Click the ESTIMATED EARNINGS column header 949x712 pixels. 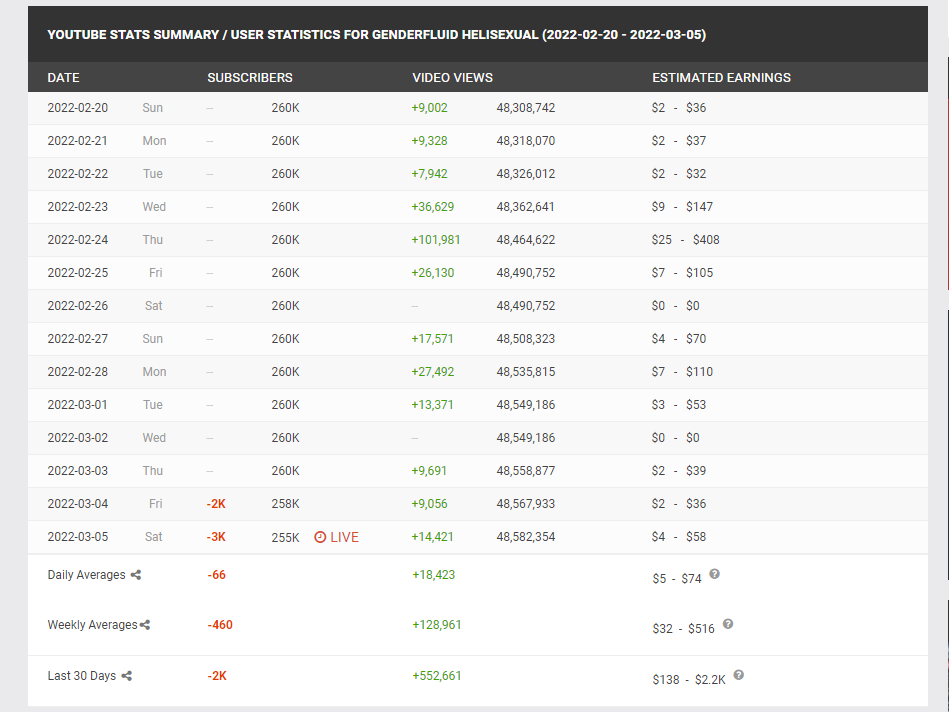coord(721,77)
